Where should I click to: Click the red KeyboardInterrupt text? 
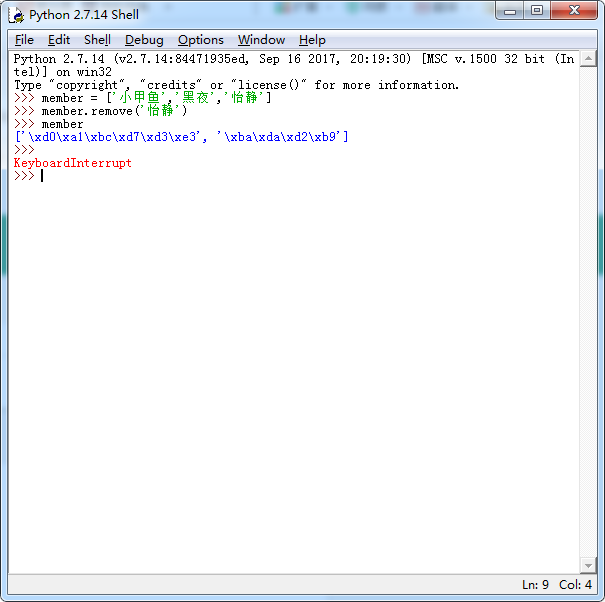point(72,163)
